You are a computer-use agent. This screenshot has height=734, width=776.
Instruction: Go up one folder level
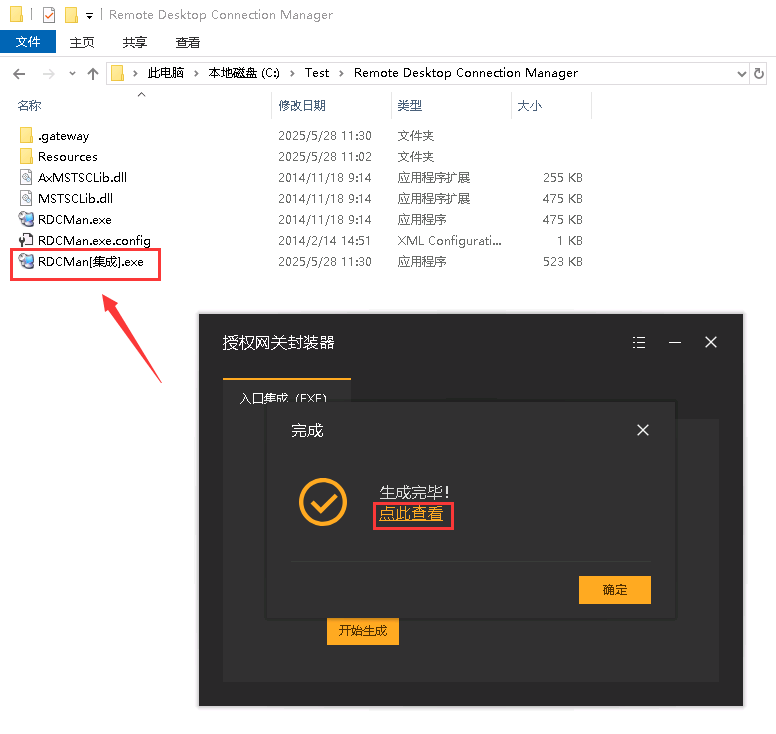pyautogui.click(x=93, y=74)
